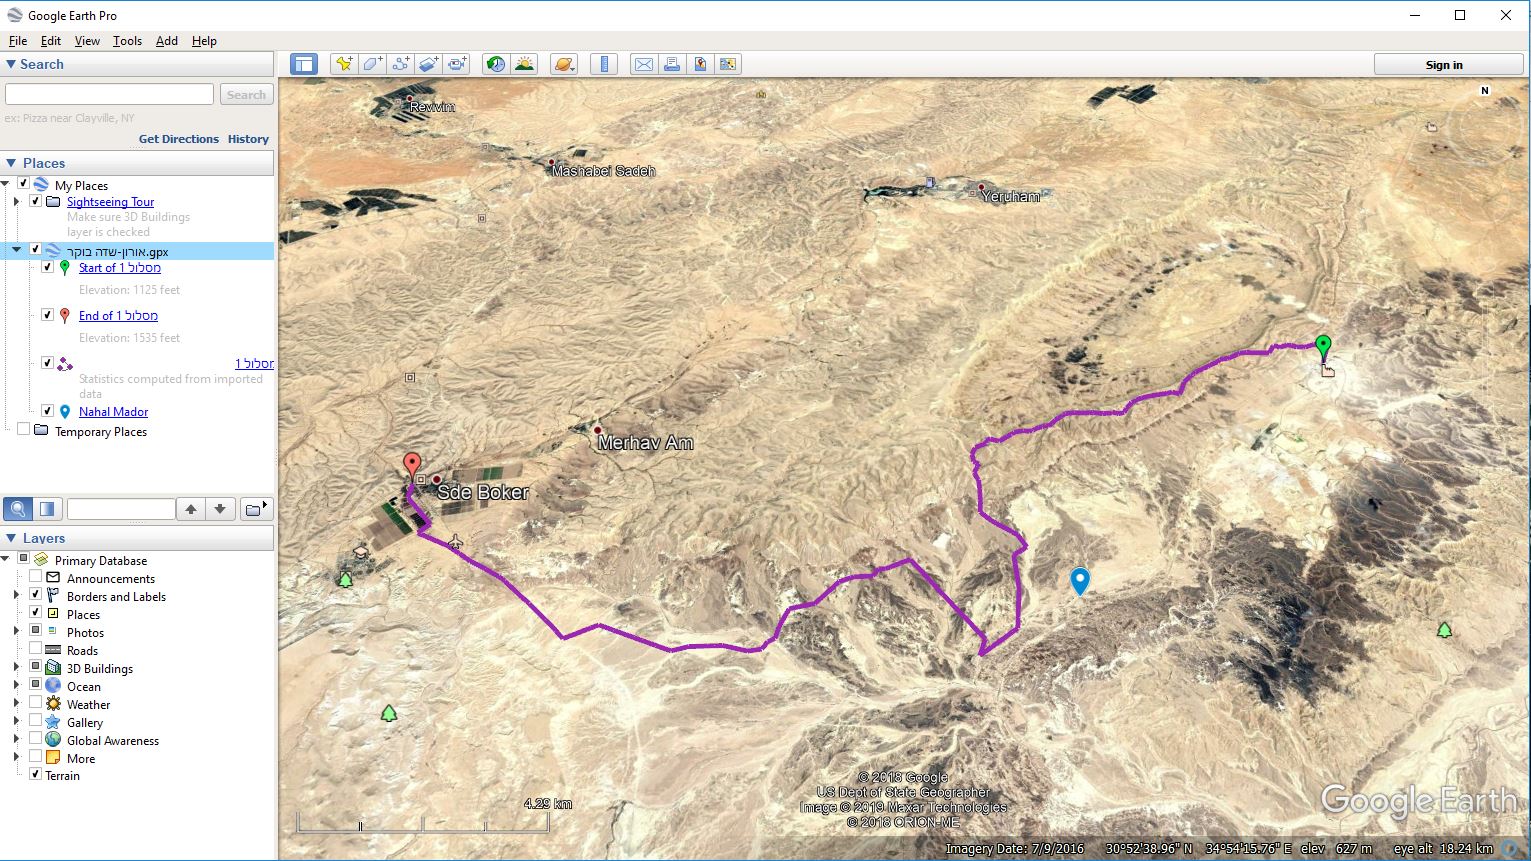Screen dimensions: 1531x861
Task: Expand the More layer arrow
Action: coord(16,758)
